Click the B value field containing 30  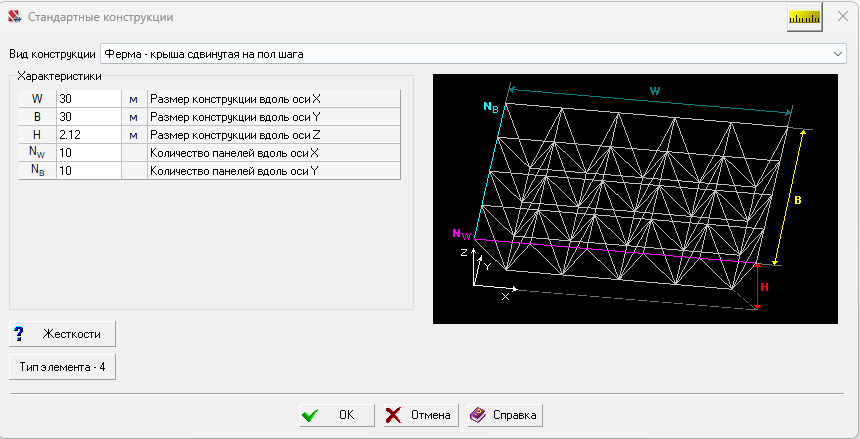click(x=88, y=117)
